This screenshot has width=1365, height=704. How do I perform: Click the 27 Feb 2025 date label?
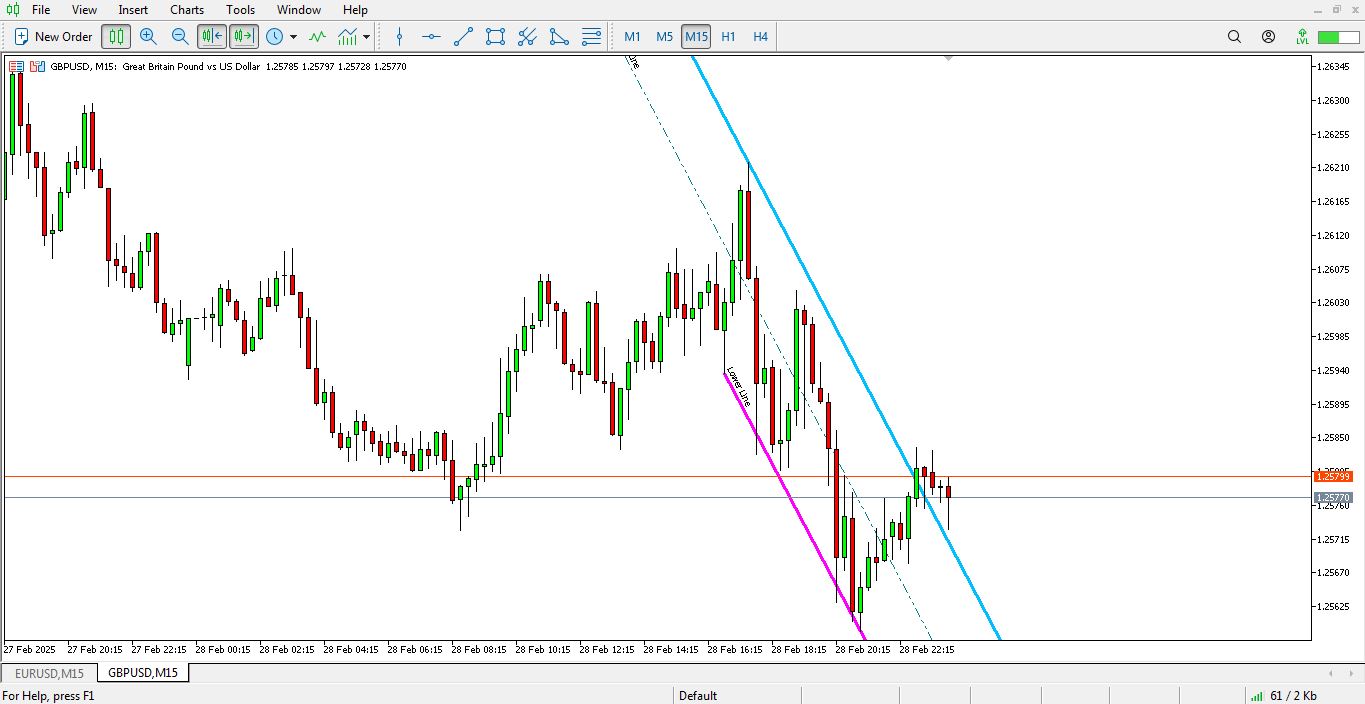coord(29,649)
